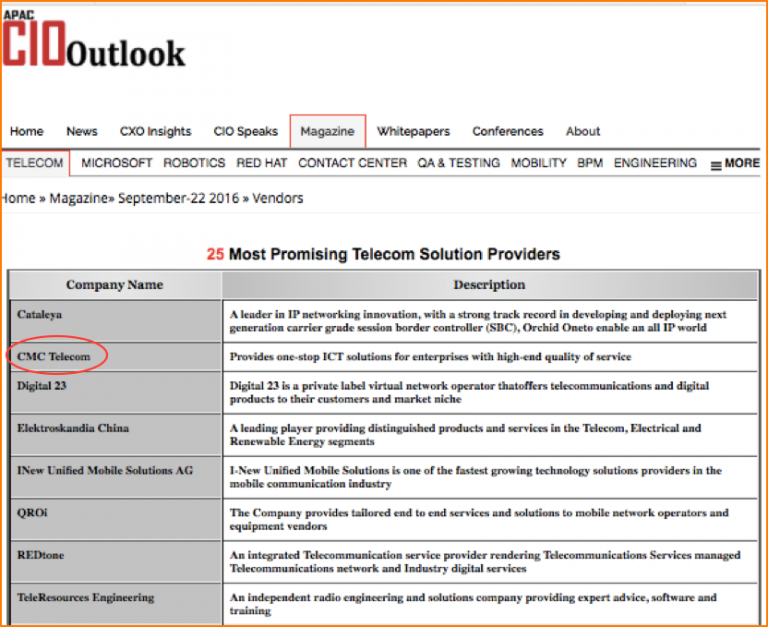Open CXO Insights menu item

pos(155,131)
